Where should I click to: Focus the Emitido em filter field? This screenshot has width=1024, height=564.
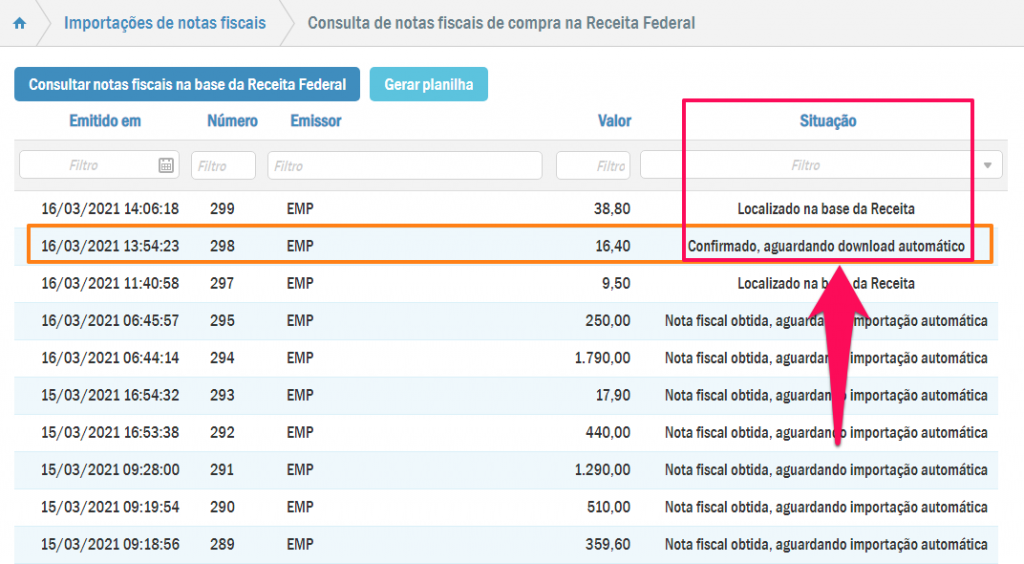88,165
